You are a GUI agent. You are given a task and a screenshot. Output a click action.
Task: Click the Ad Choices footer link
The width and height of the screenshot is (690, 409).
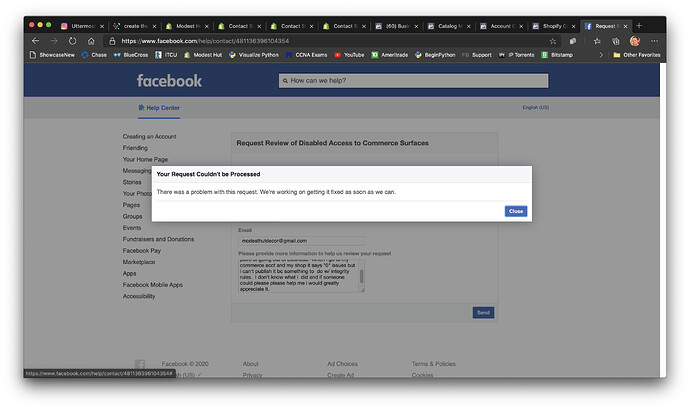click(x=342, y=364)
